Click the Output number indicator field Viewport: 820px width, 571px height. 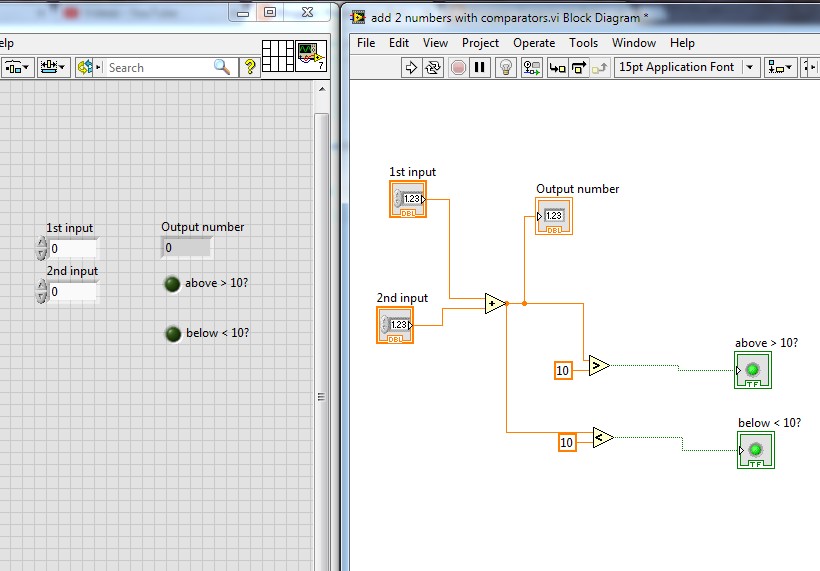pyautogui.click(x=186, y=247)
